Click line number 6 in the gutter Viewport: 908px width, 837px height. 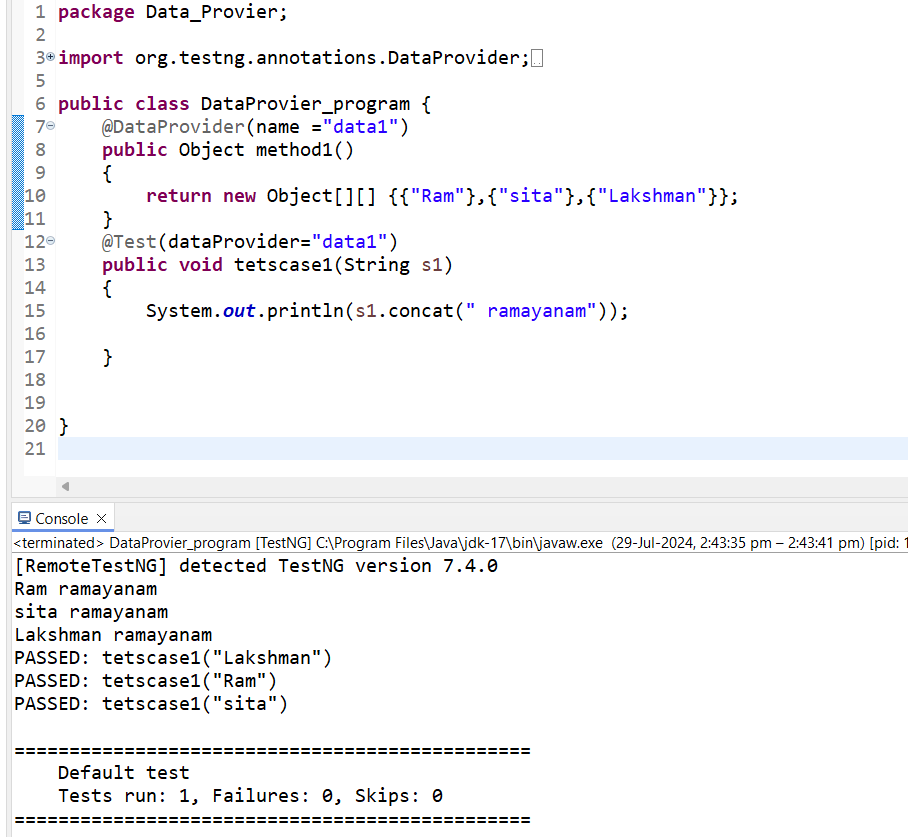(40, 104)
